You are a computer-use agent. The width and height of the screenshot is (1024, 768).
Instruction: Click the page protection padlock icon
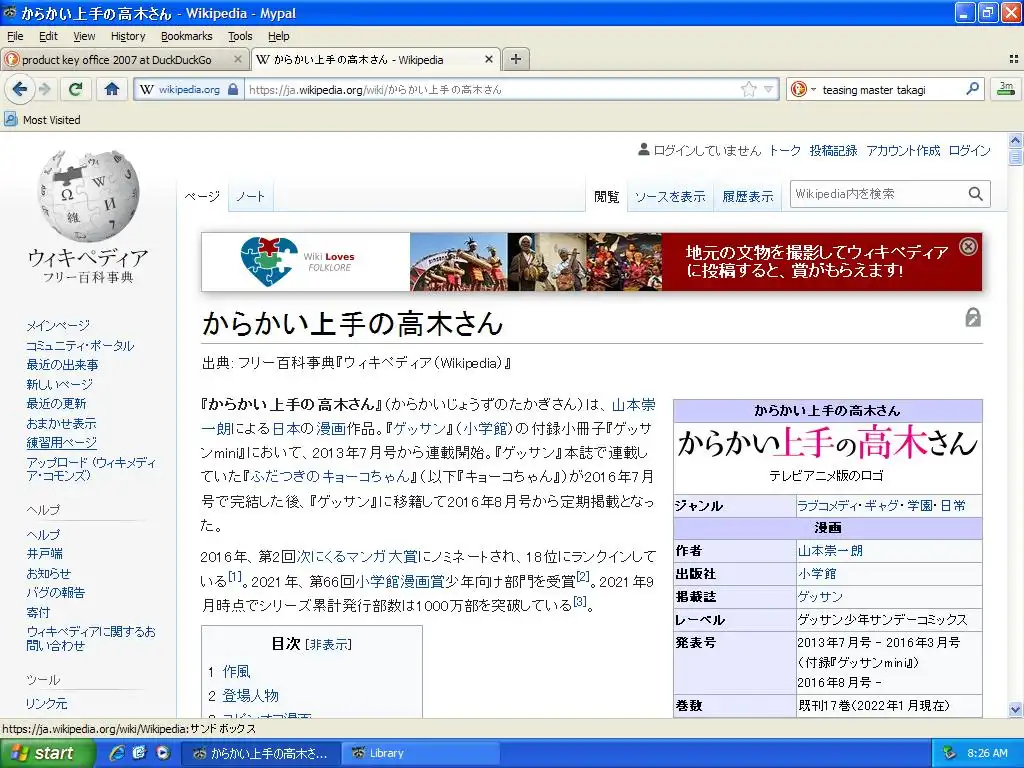point(972,318)
